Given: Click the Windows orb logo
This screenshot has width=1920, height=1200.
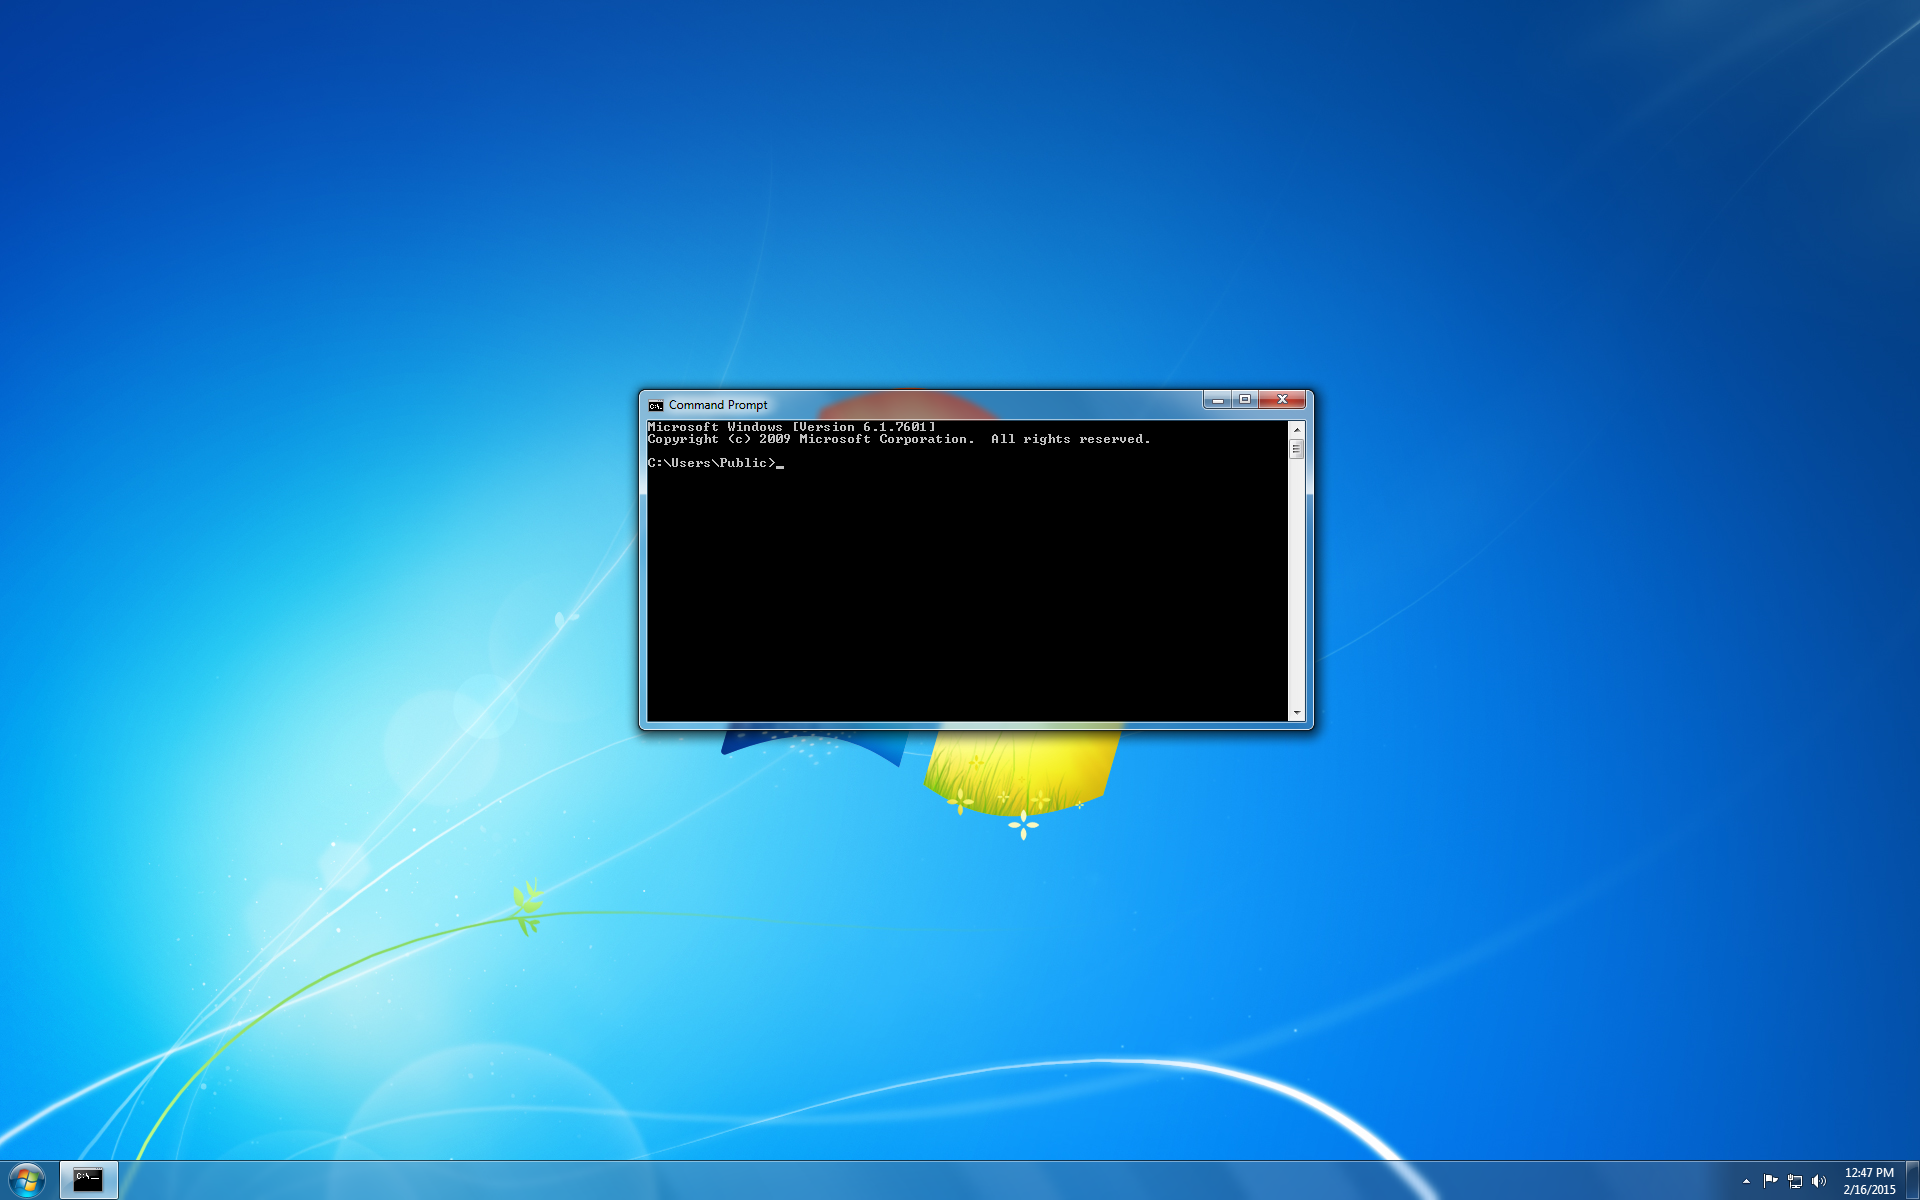Looking at the screenshot, I should (x=26, y=1178).
